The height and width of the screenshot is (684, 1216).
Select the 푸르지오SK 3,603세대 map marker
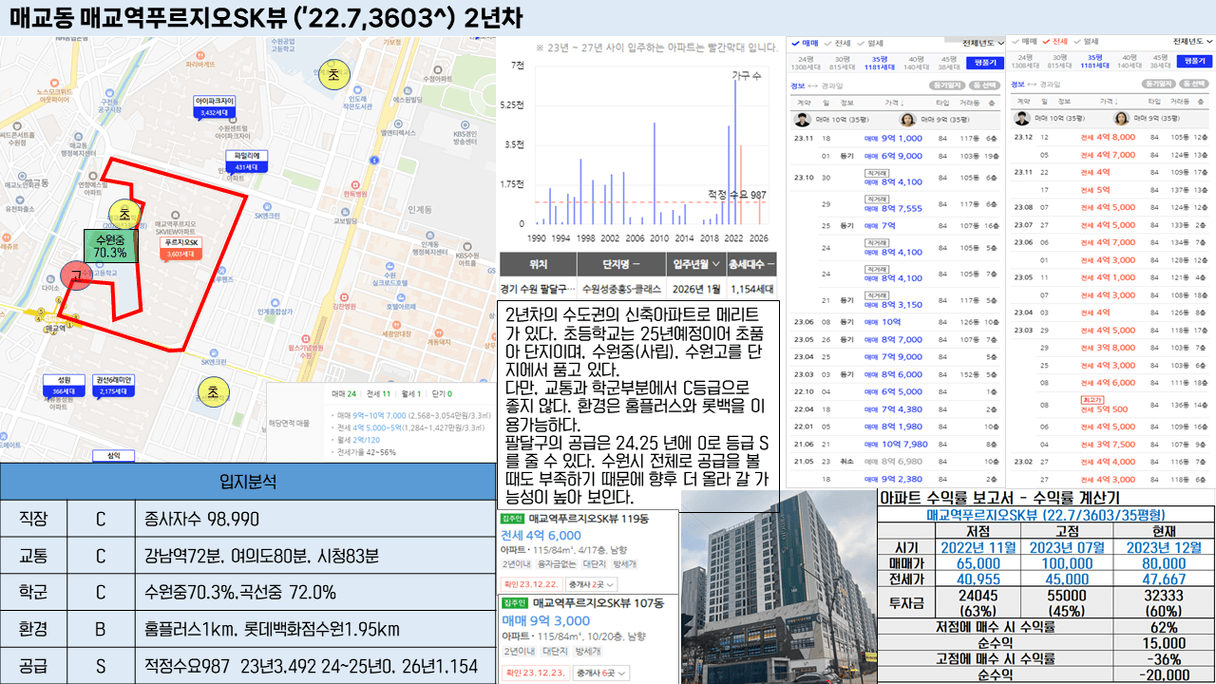tap(183, 249)
